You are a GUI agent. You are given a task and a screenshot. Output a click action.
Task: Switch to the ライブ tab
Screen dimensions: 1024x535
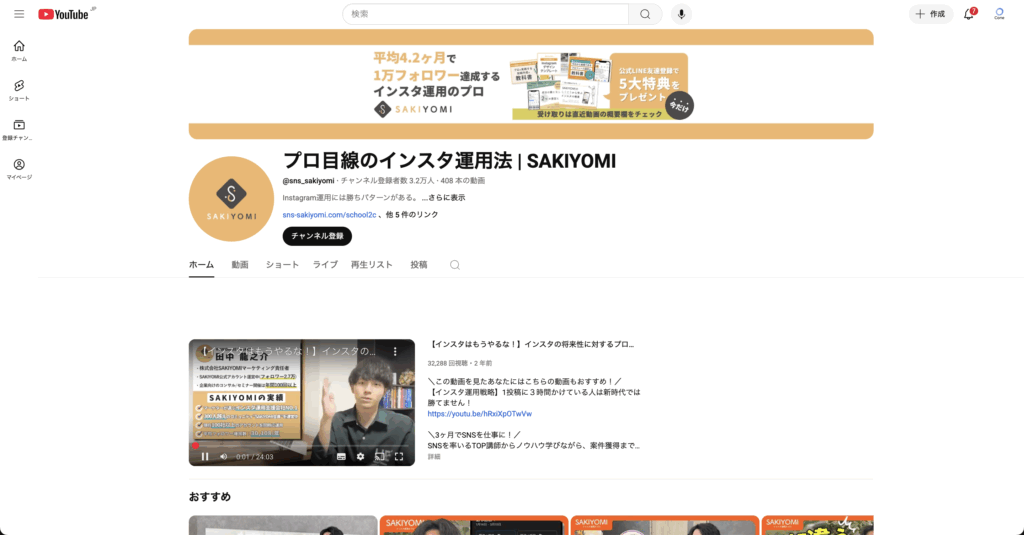[325, 265]
